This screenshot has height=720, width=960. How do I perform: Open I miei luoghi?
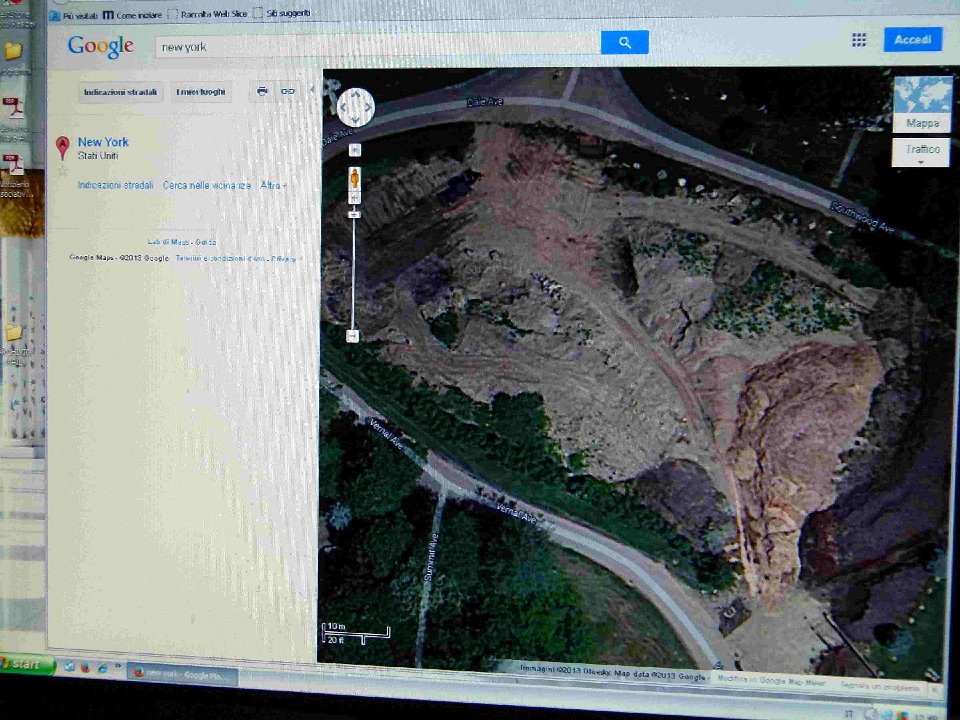pyautogui.click(x=201, y=92)
